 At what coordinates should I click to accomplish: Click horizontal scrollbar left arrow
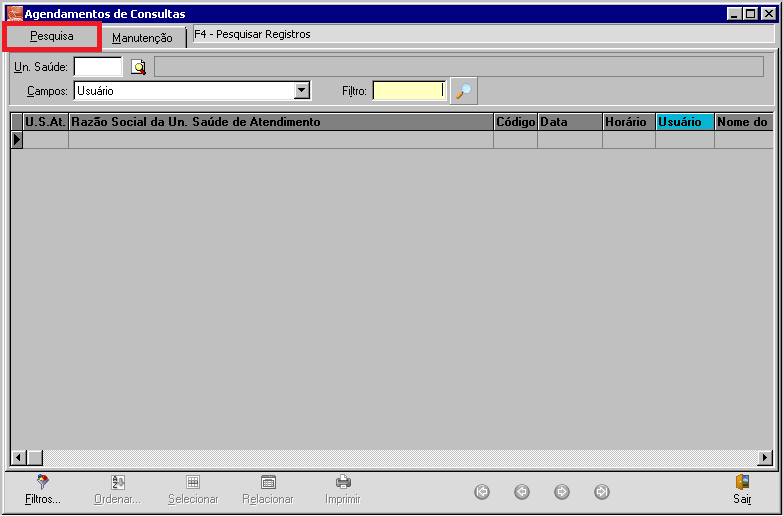tap(18, 458)
